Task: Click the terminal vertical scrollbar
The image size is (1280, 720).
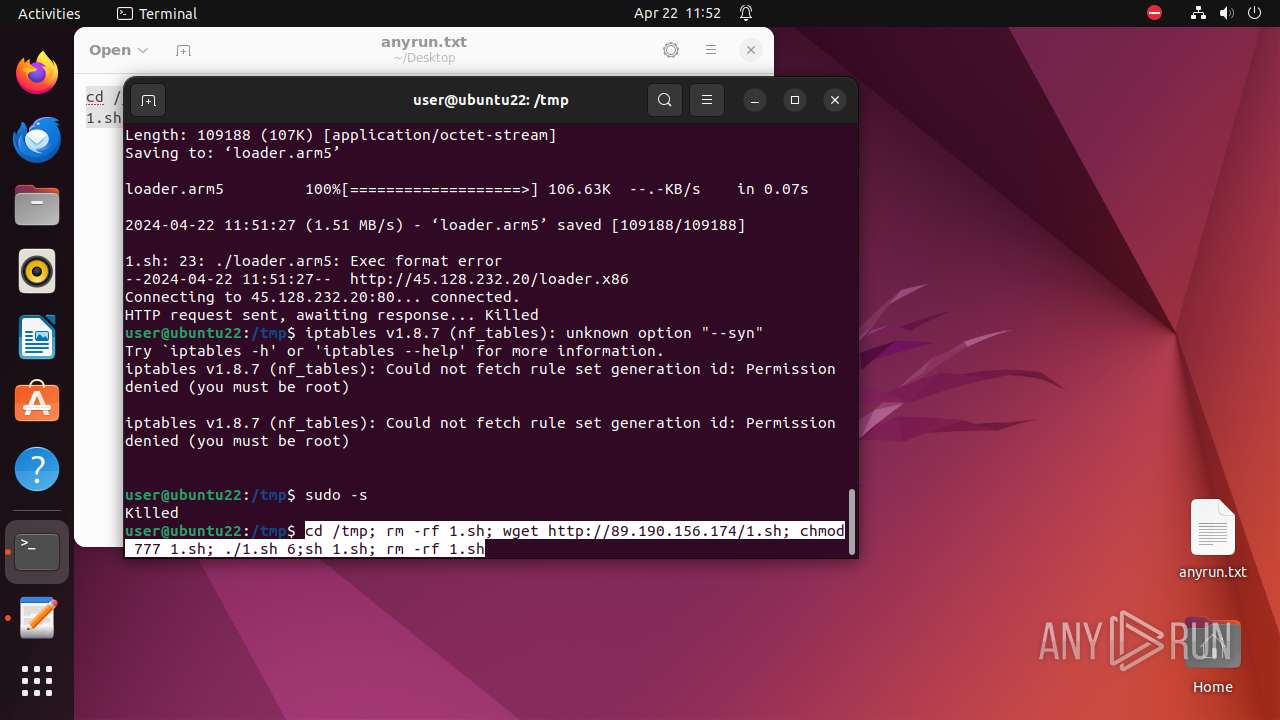Action: [852, 521]
